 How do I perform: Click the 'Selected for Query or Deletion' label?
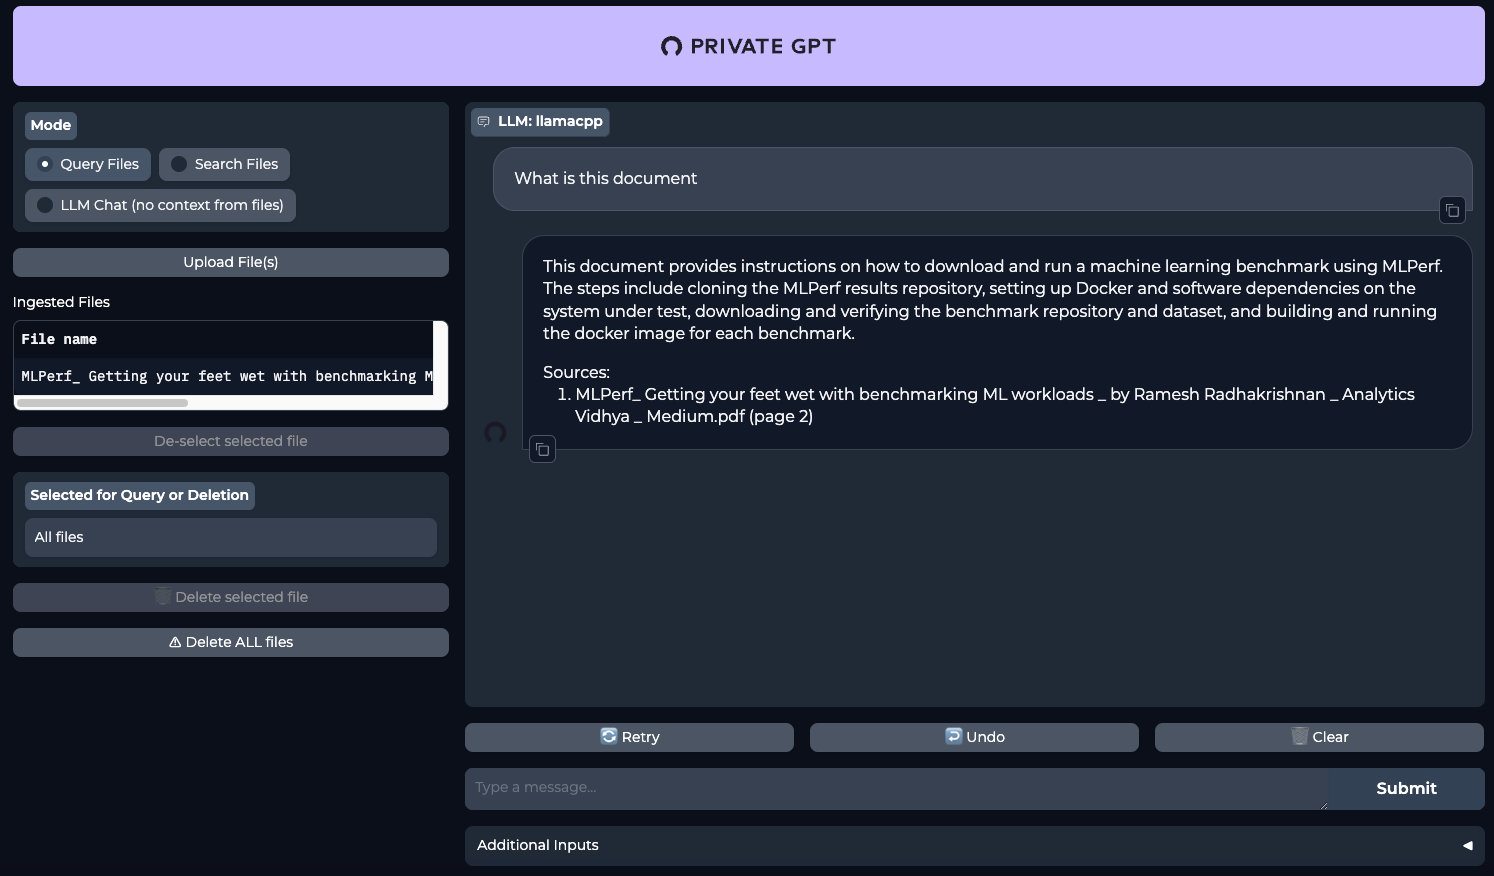point(139,495)
